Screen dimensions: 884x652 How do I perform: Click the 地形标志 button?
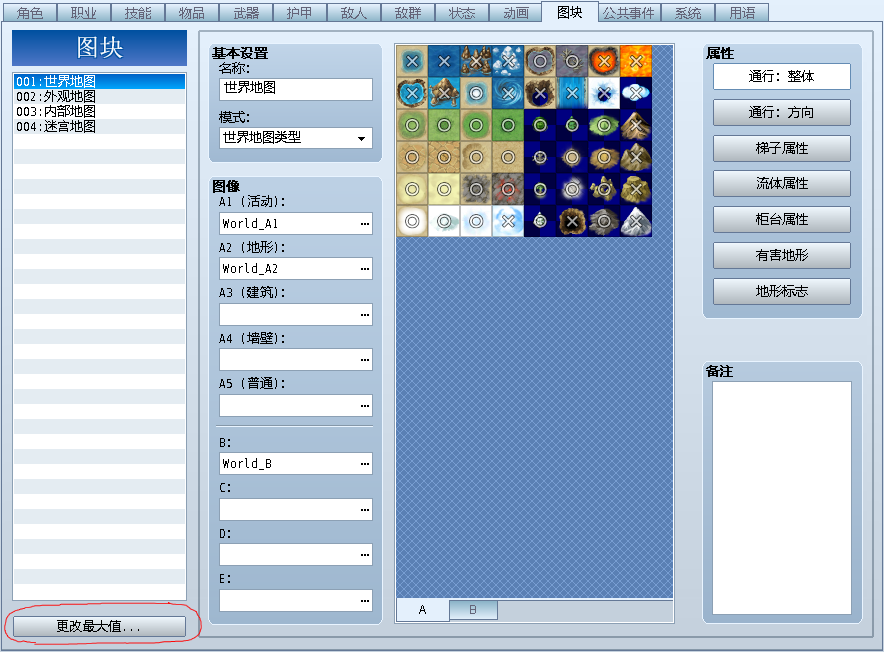coord(781,291)
